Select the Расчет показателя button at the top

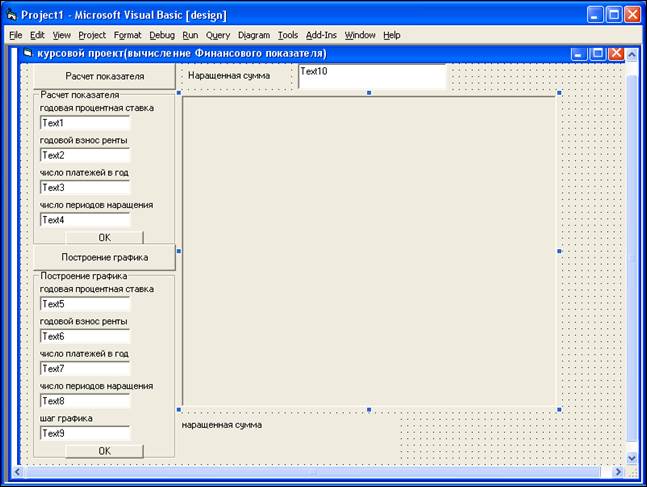[104, 76]
